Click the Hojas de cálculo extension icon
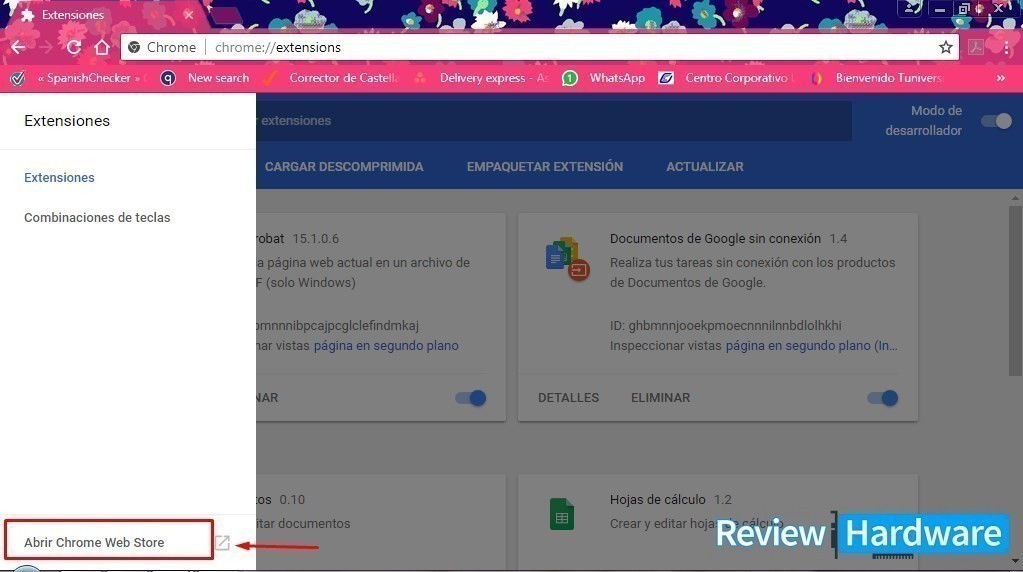This screenshot has height=572, width=1023. 562,514
